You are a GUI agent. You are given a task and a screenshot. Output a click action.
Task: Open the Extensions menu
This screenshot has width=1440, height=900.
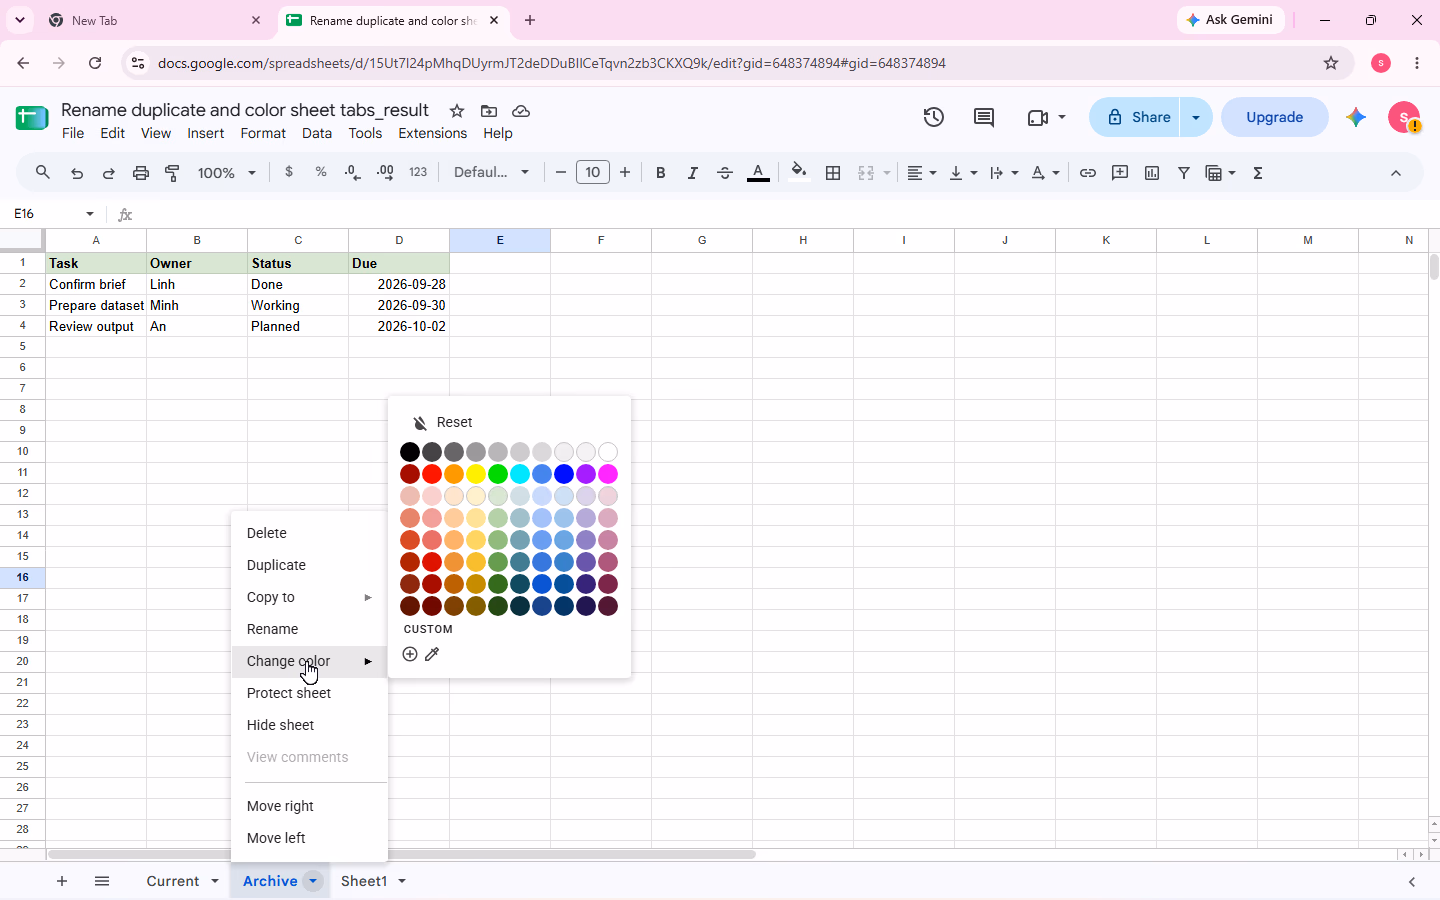tap(432, 133)
